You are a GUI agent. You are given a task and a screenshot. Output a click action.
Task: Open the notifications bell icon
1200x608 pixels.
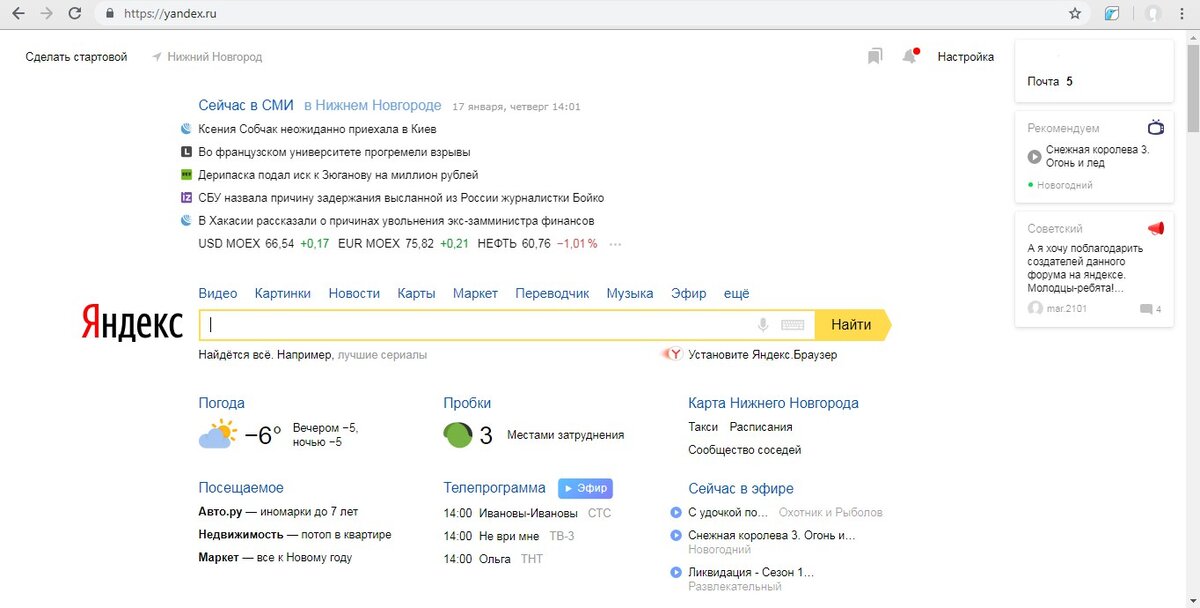910,56
